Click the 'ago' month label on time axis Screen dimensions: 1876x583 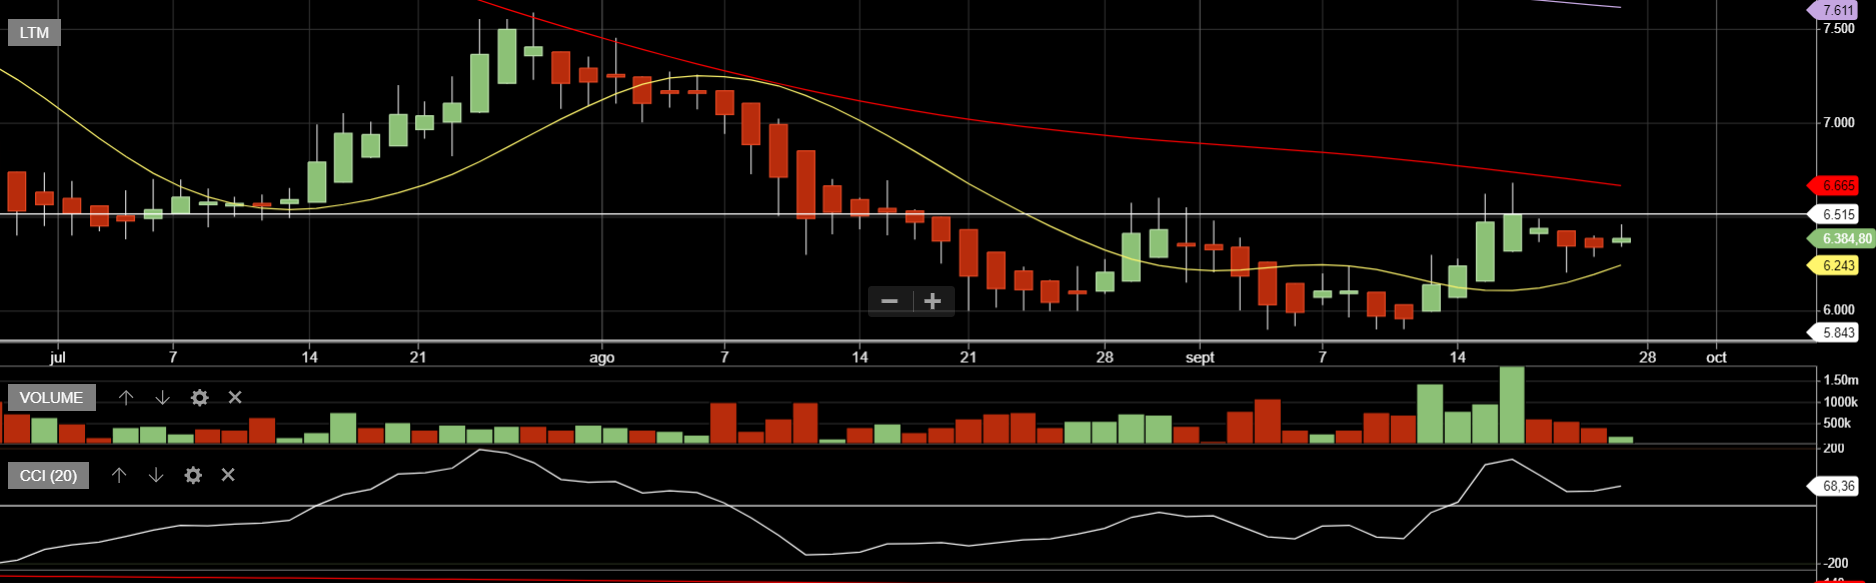(x=602, y=357)
